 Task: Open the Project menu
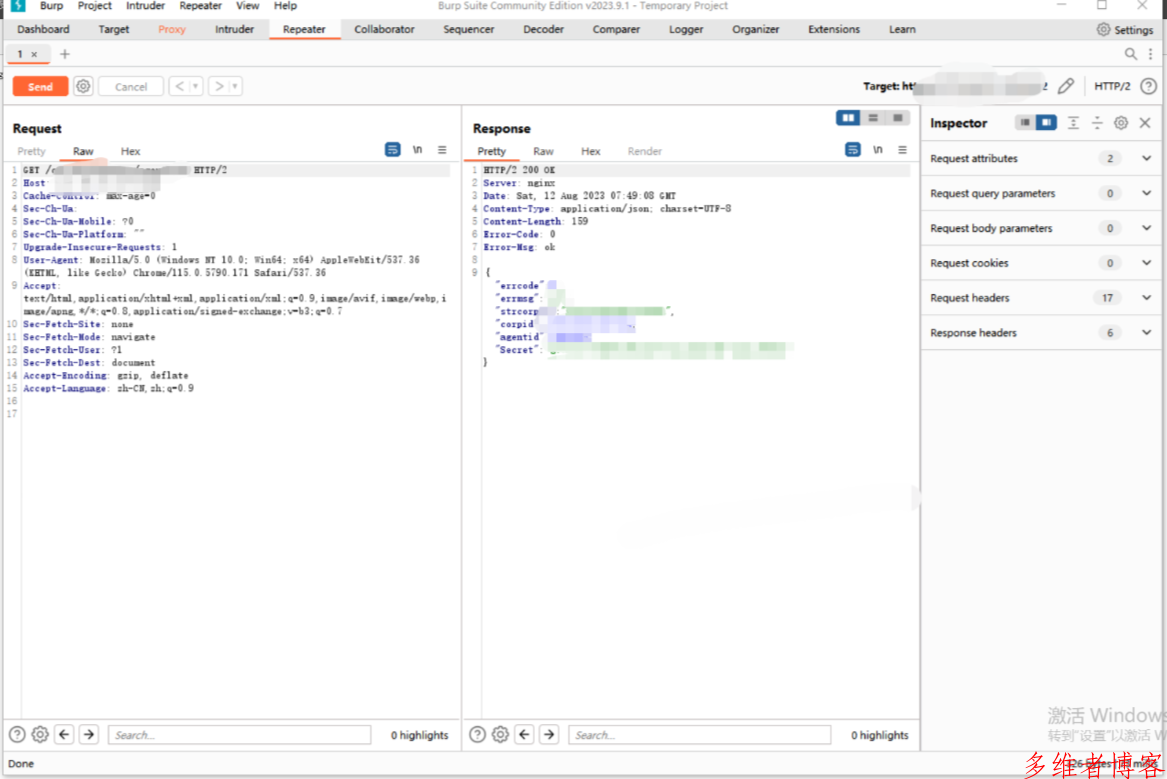[x=95, y=6]
